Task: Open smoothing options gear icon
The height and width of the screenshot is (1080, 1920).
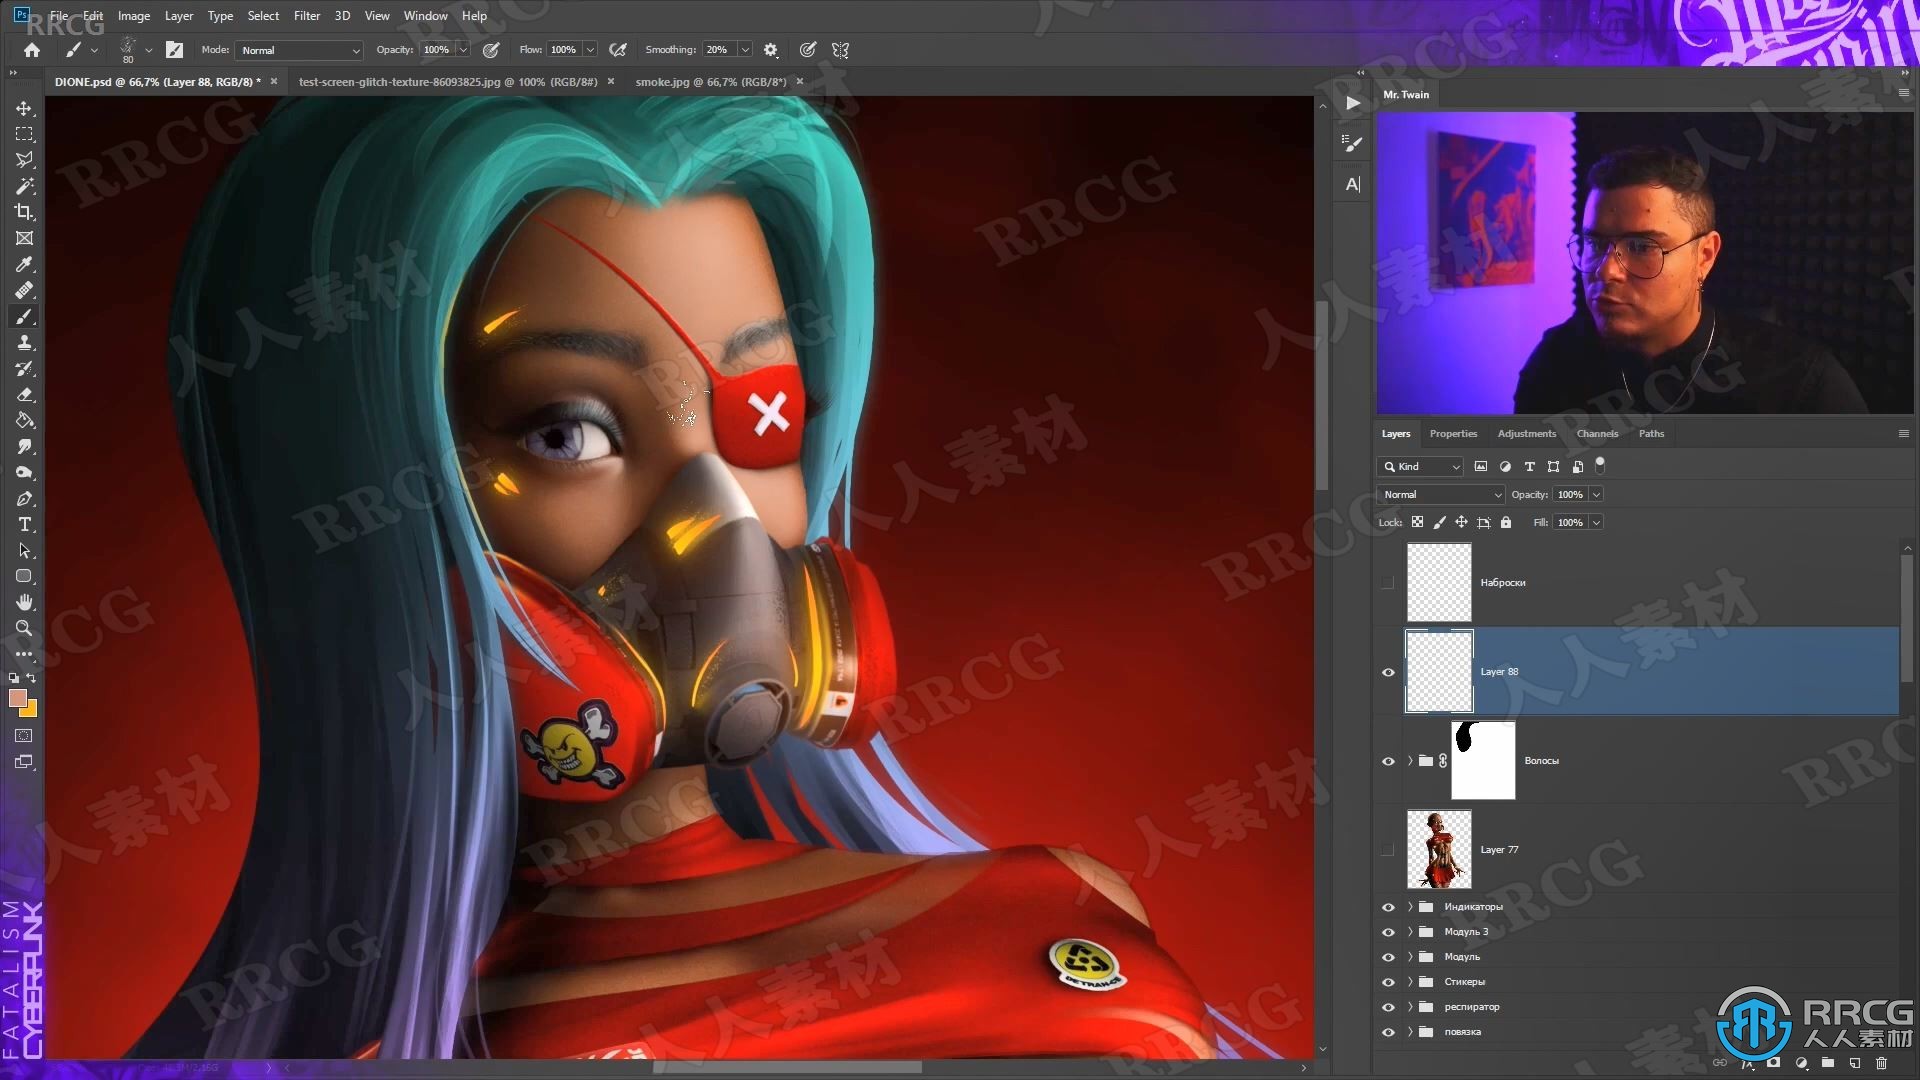Action: coord(770,50)
